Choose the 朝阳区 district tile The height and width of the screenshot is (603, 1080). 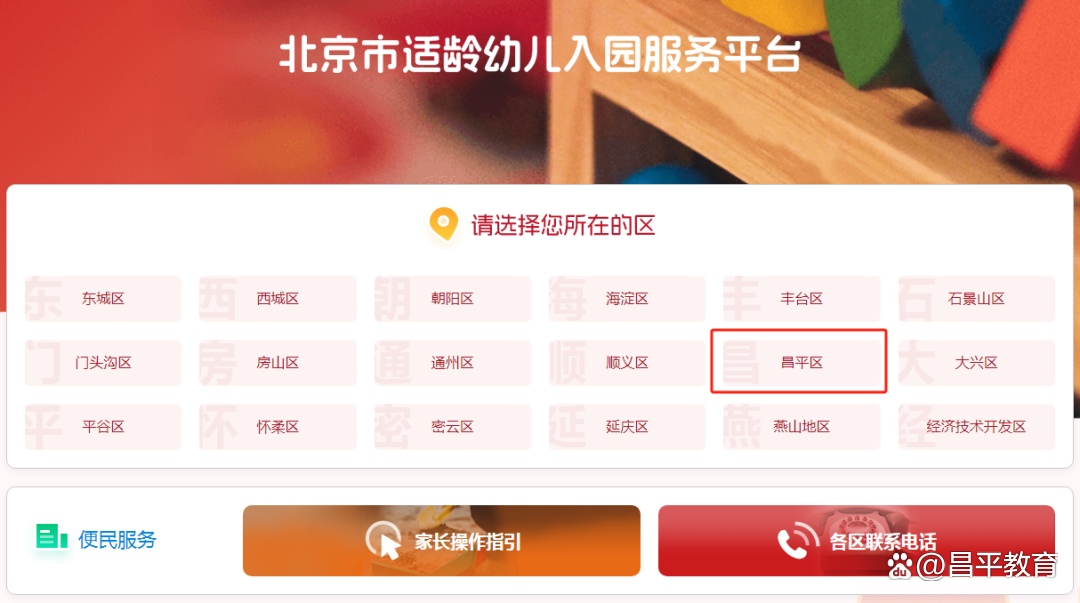click(453, 298)
